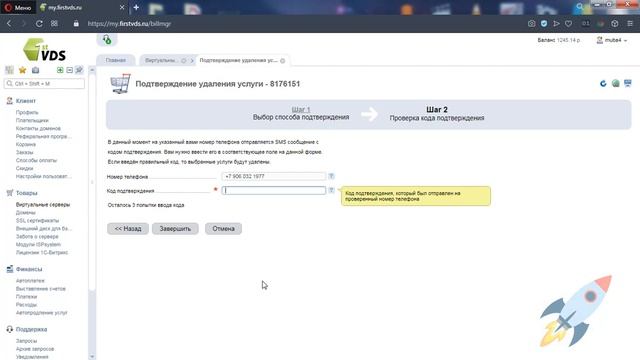Click the Отмена button
Viewport: 640px width, 360px height.
[223, 229]
